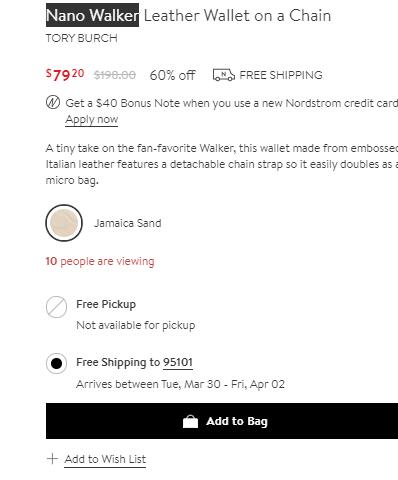Change the 95101 shipping zip code
398x480 pixels.
click(178, 362)
